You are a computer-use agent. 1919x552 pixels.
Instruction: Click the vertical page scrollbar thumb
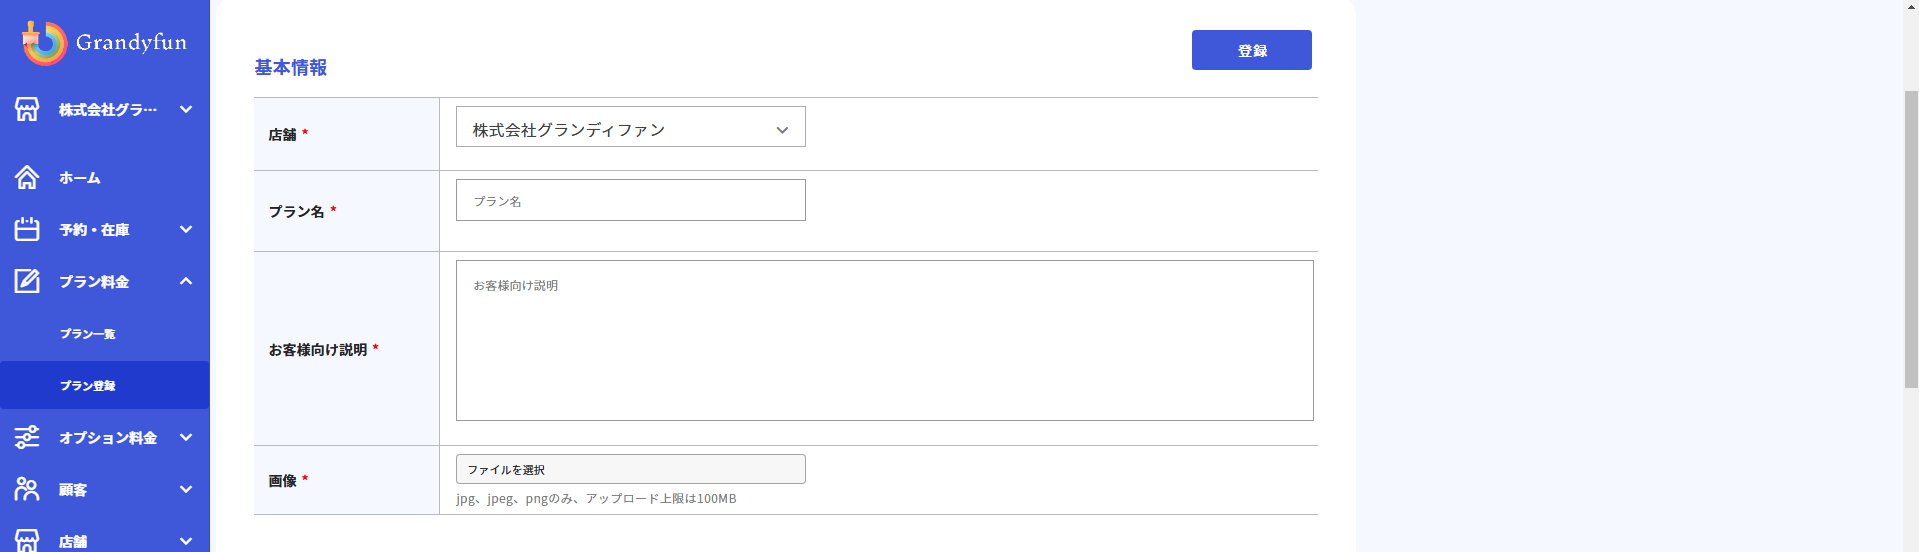(1911, 238)
